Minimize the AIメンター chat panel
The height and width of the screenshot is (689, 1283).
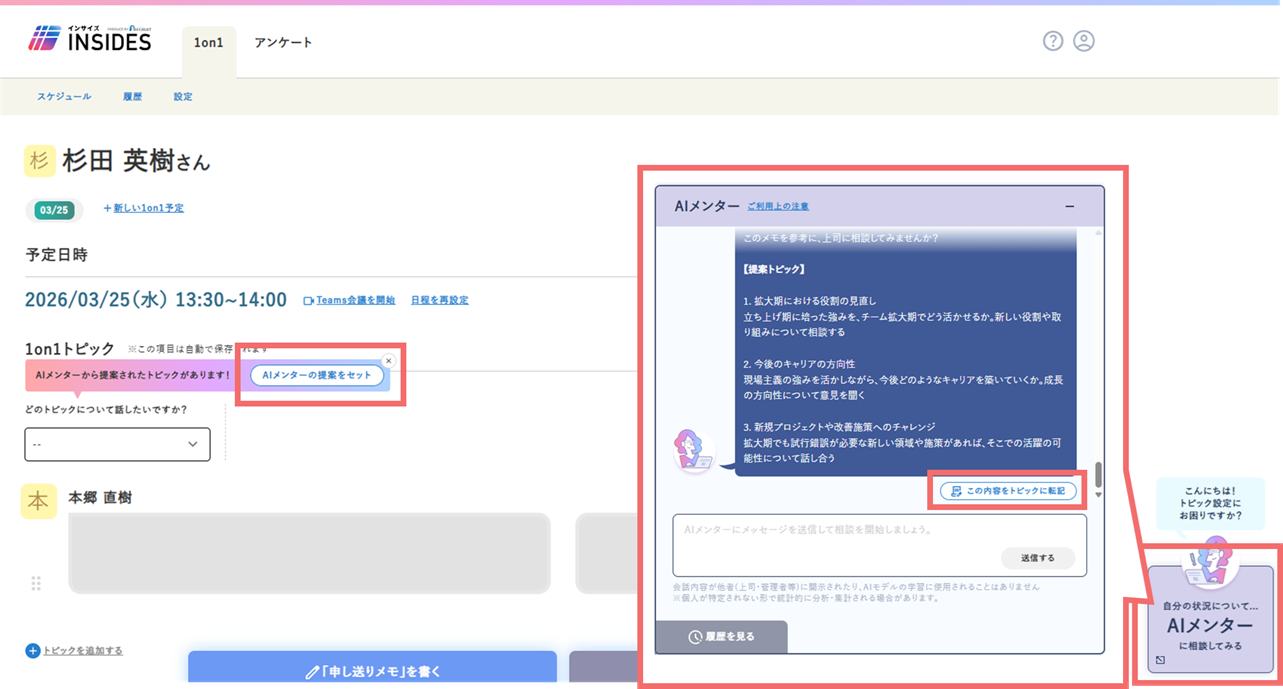[x=1070, y=206]
